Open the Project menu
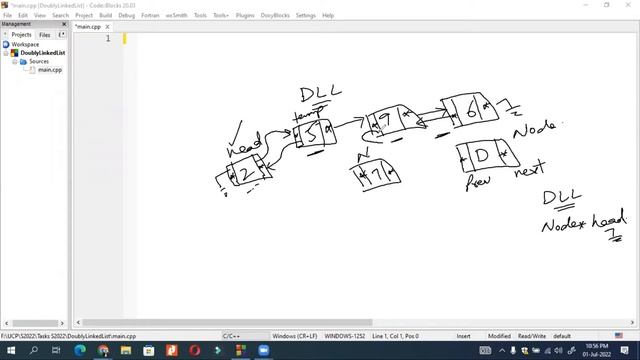 coord(84,15)
